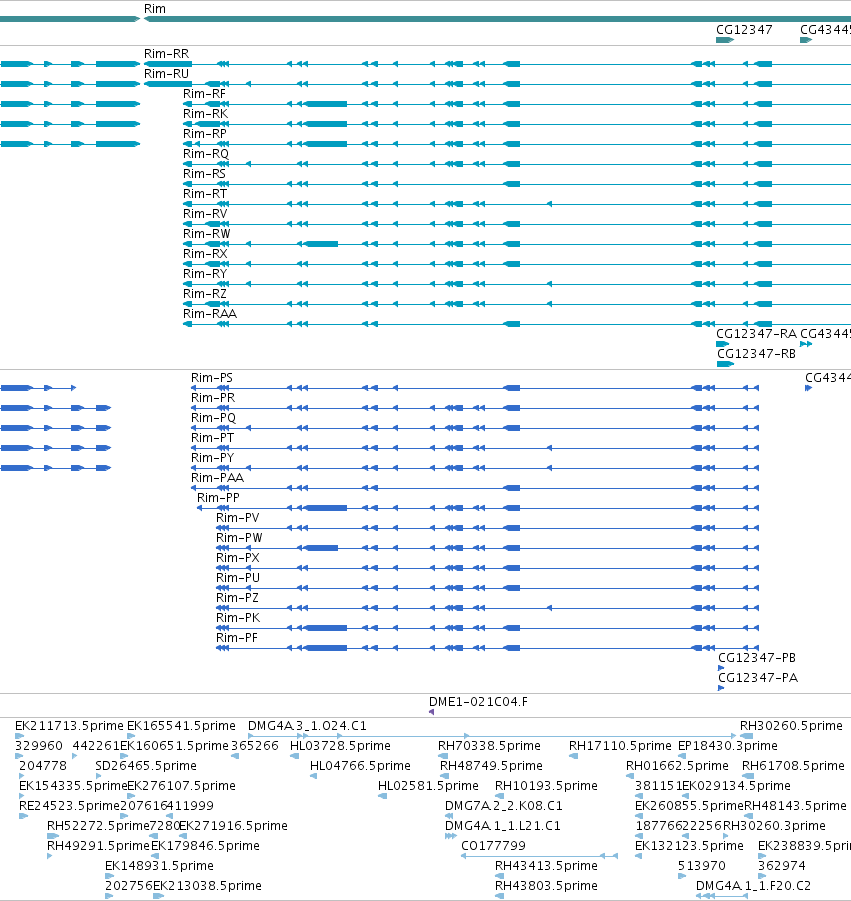Click the Rim-RS transcript label

[x=204, y=174]
